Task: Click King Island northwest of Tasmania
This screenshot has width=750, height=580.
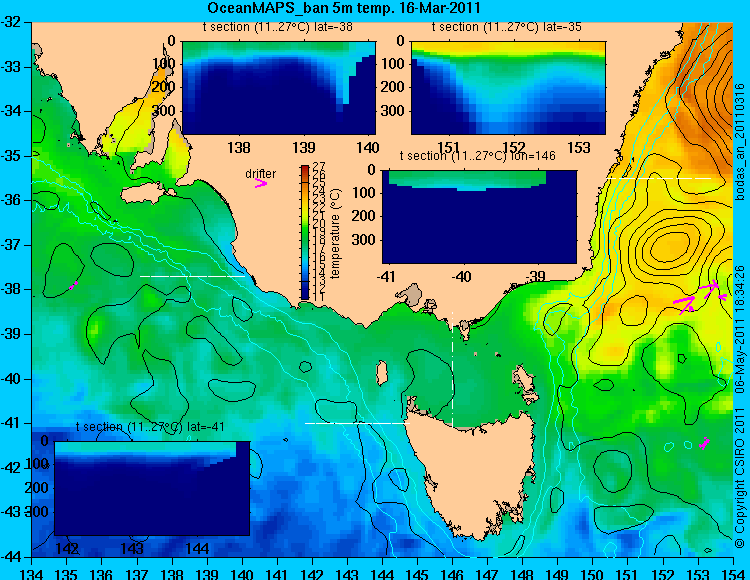Action: (382, 373)
